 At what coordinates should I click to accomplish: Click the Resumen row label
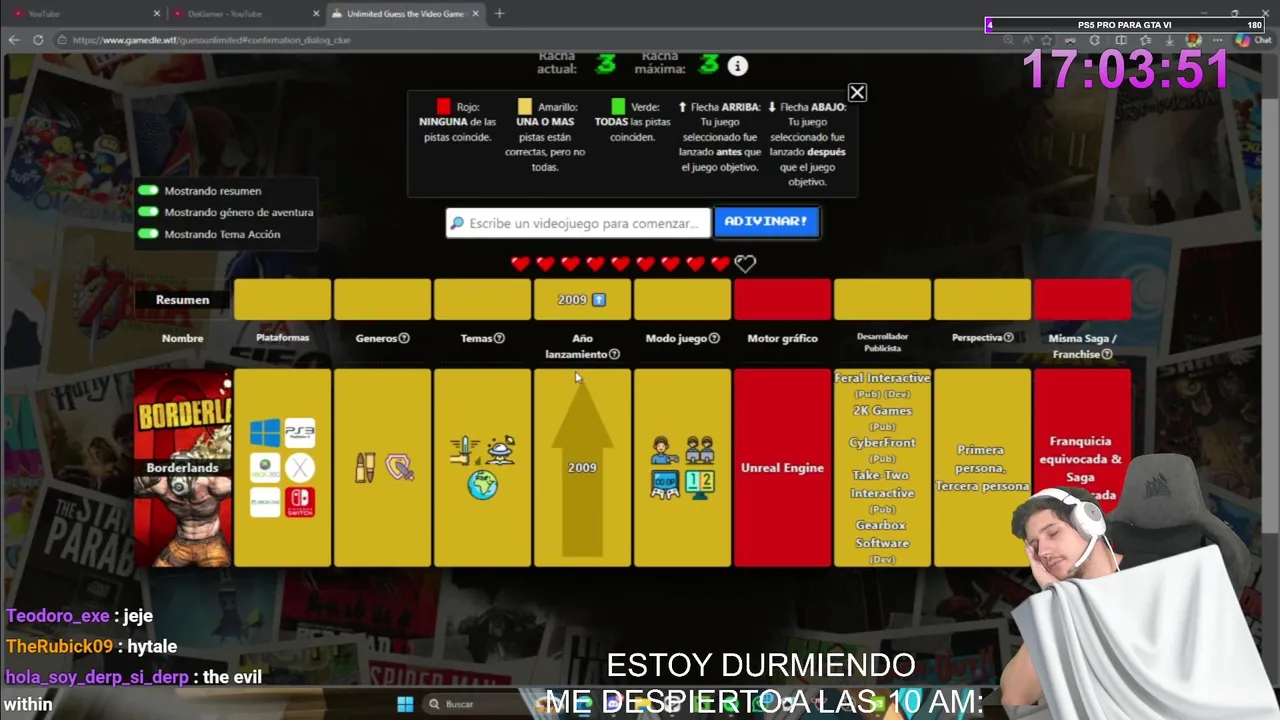click(182, 300)
